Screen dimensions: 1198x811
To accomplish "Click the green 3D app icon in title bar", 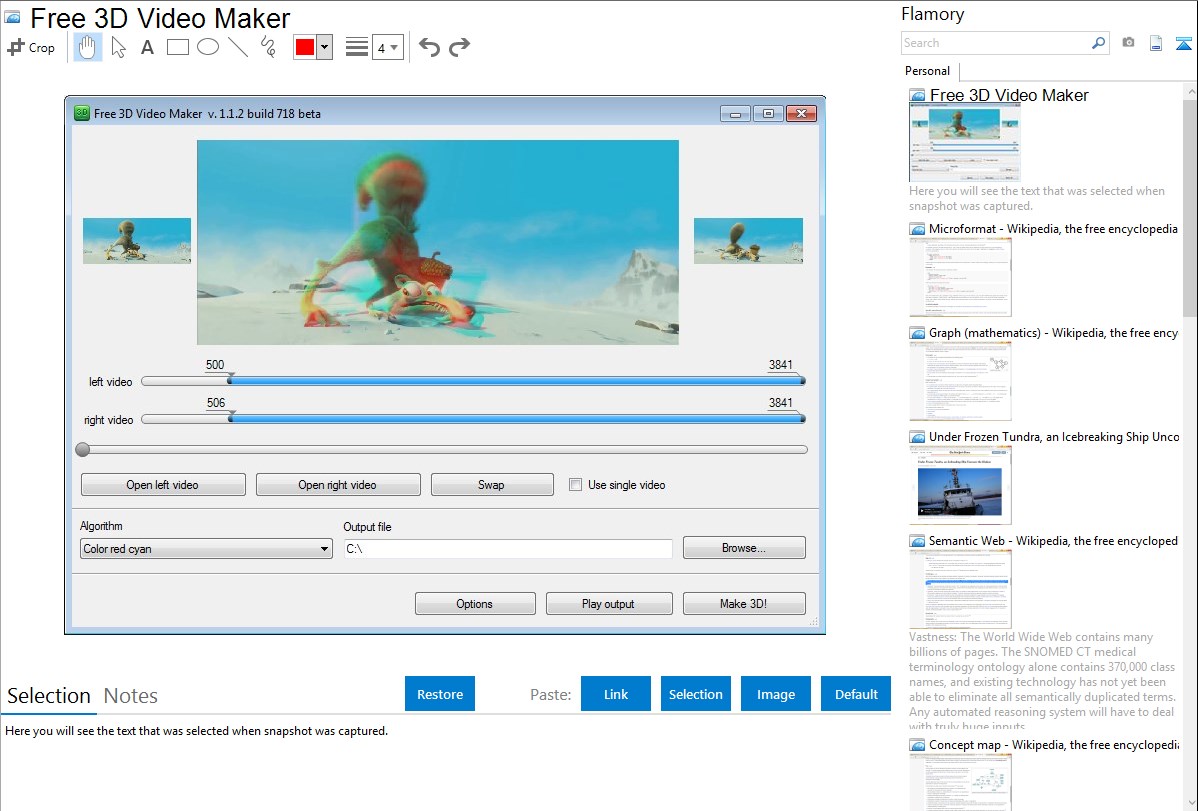I will 81,113.
